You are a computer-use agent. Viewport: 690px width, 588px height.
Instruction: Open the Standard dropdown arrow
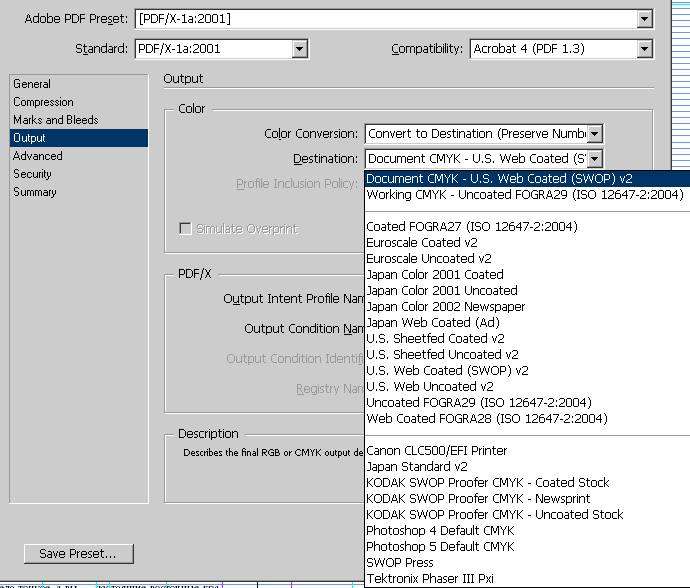[x=299, y=48]
